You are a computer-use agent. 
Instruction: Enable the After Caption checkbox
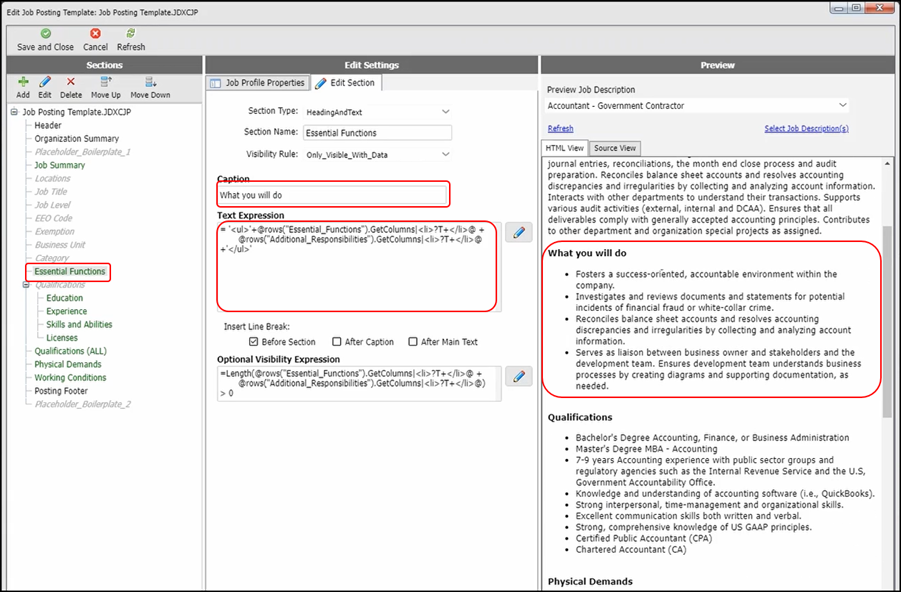pos(337,342)
